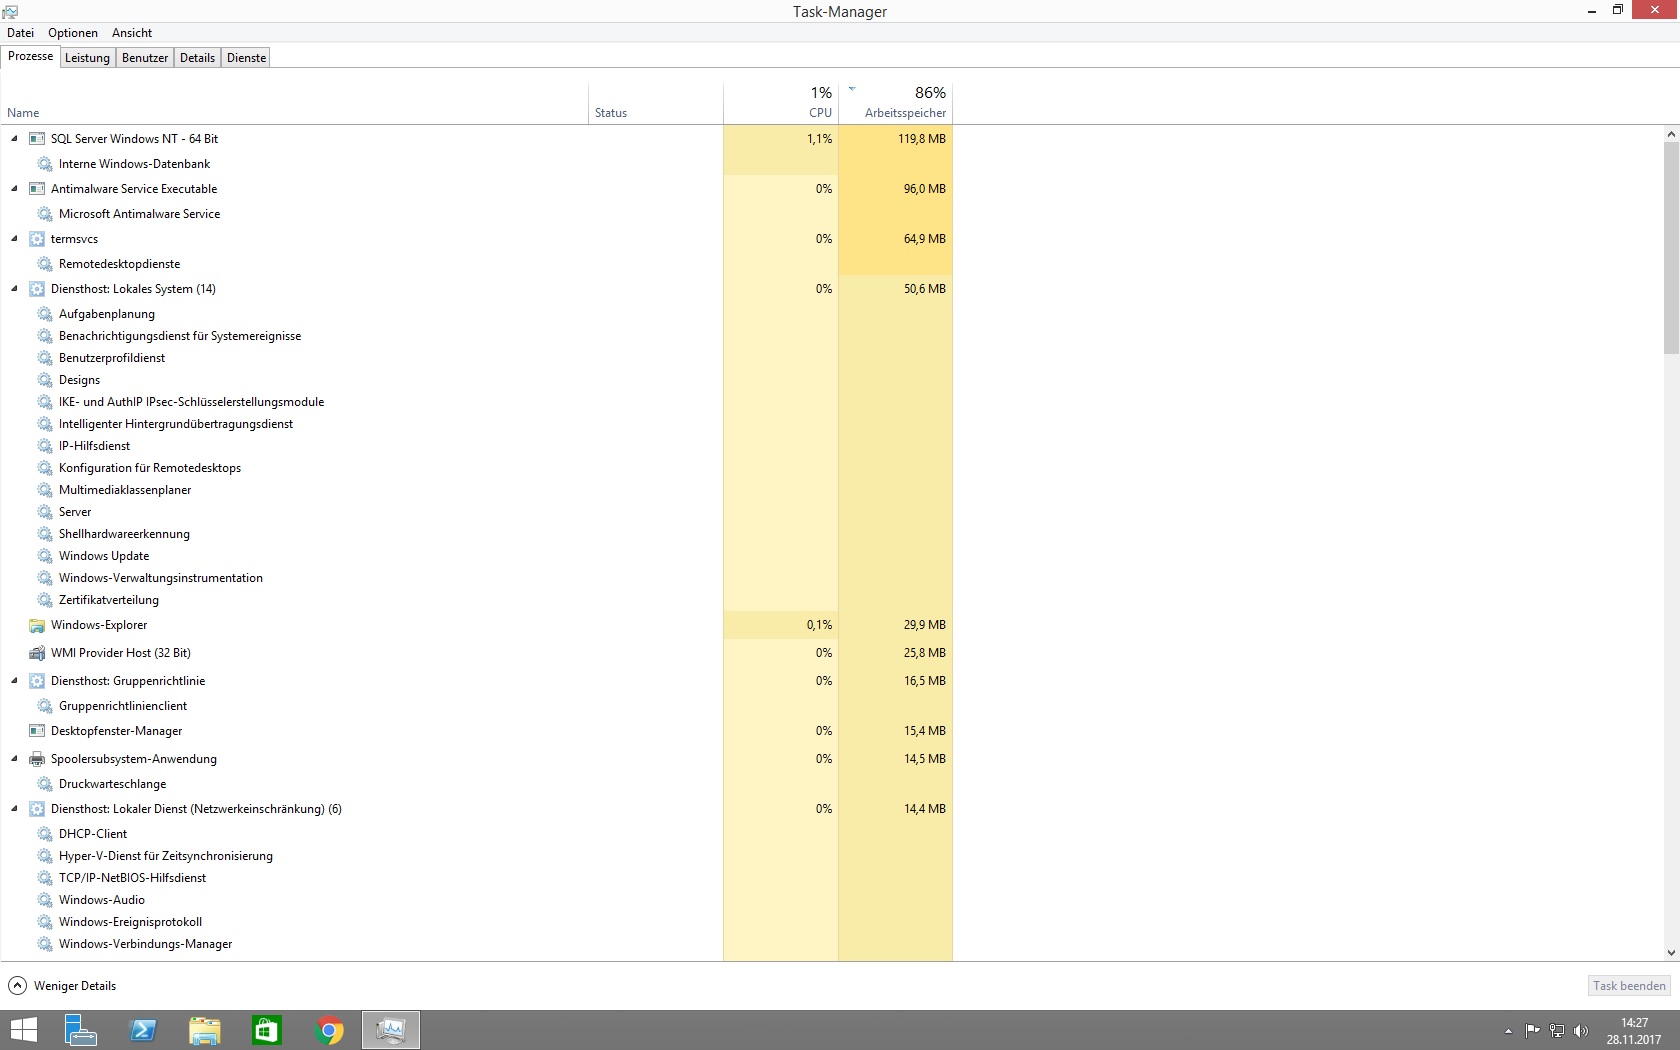Click the Remotedesktopdienste service icon

(x=45, y=264)
